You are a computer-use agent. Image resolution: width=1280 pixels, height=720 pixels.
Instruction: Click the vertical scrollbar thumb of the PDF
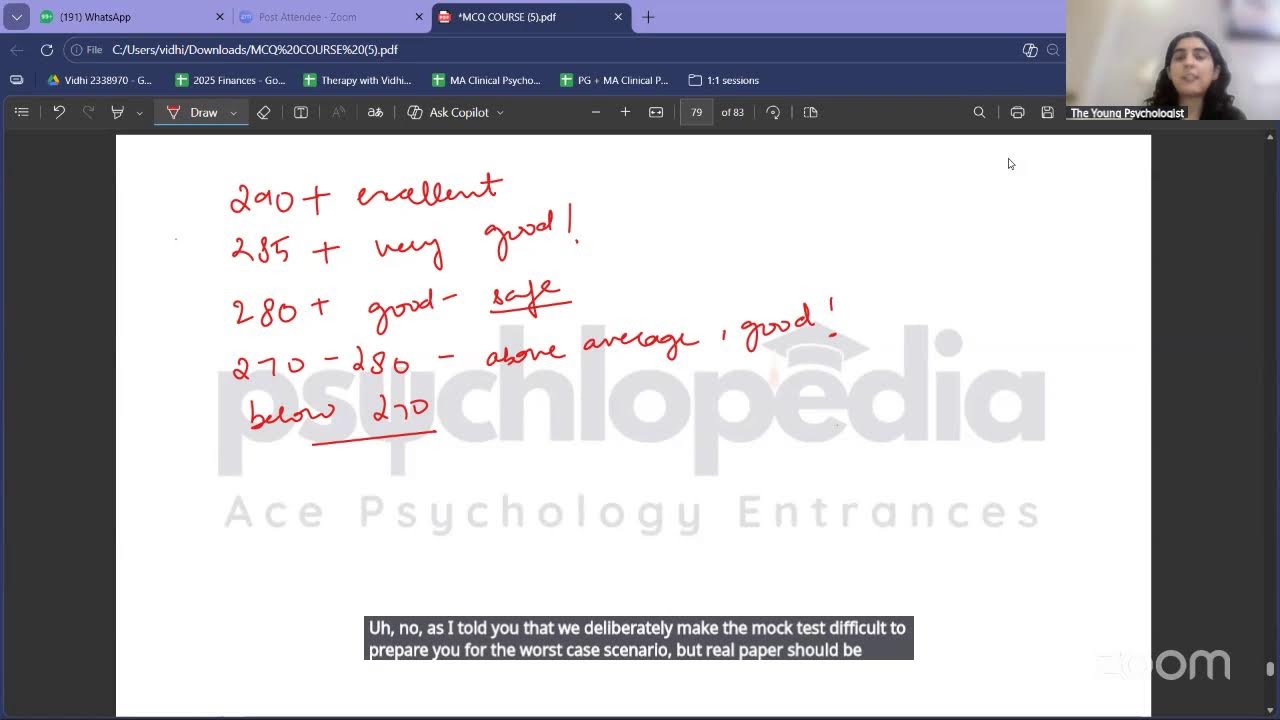point(1270,669)
